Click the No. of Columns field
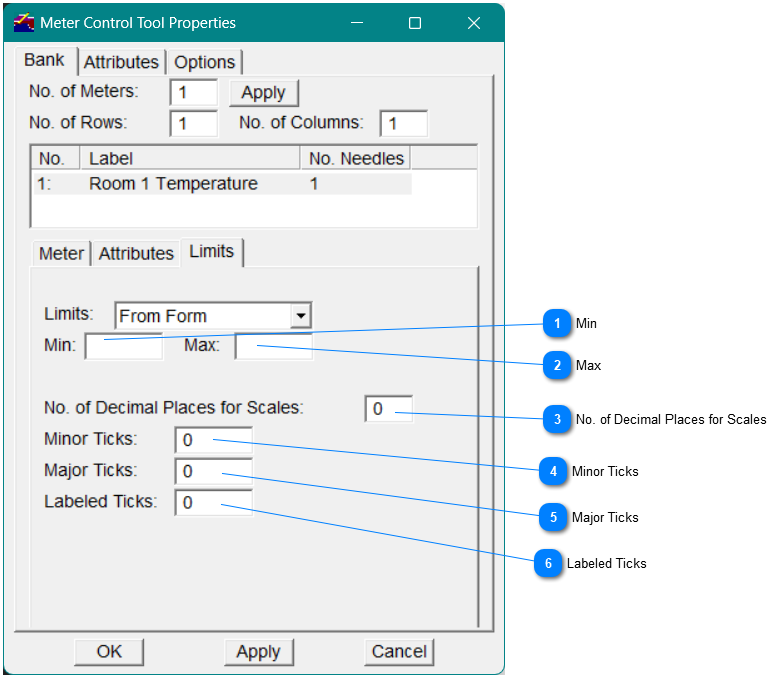 point(403,123)
